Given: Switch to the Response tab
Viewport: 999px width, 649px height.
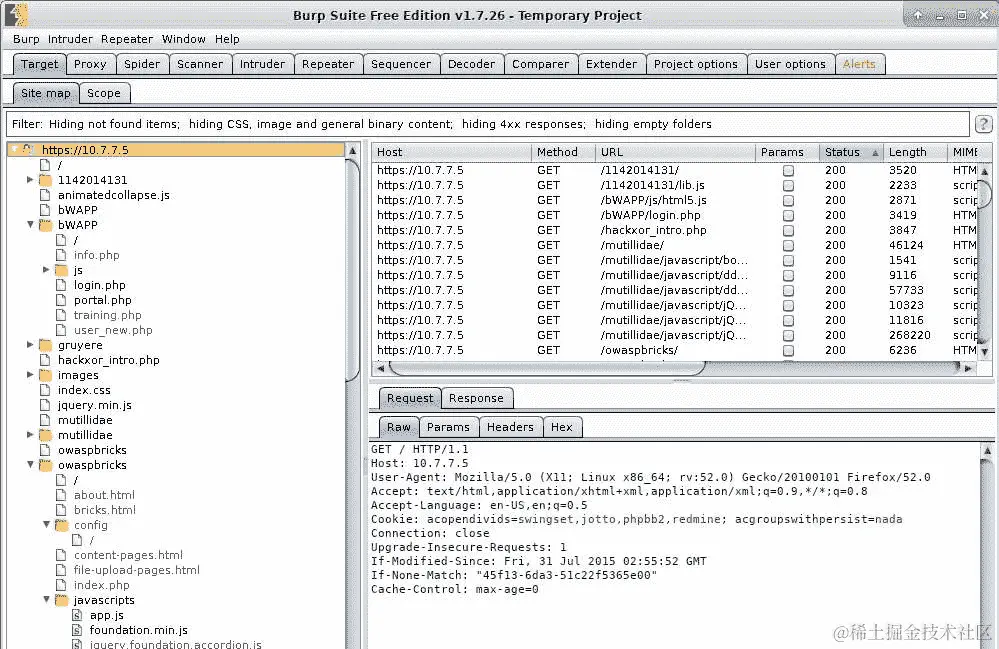Looking at the screenshot, I should (x=476, y=398).
